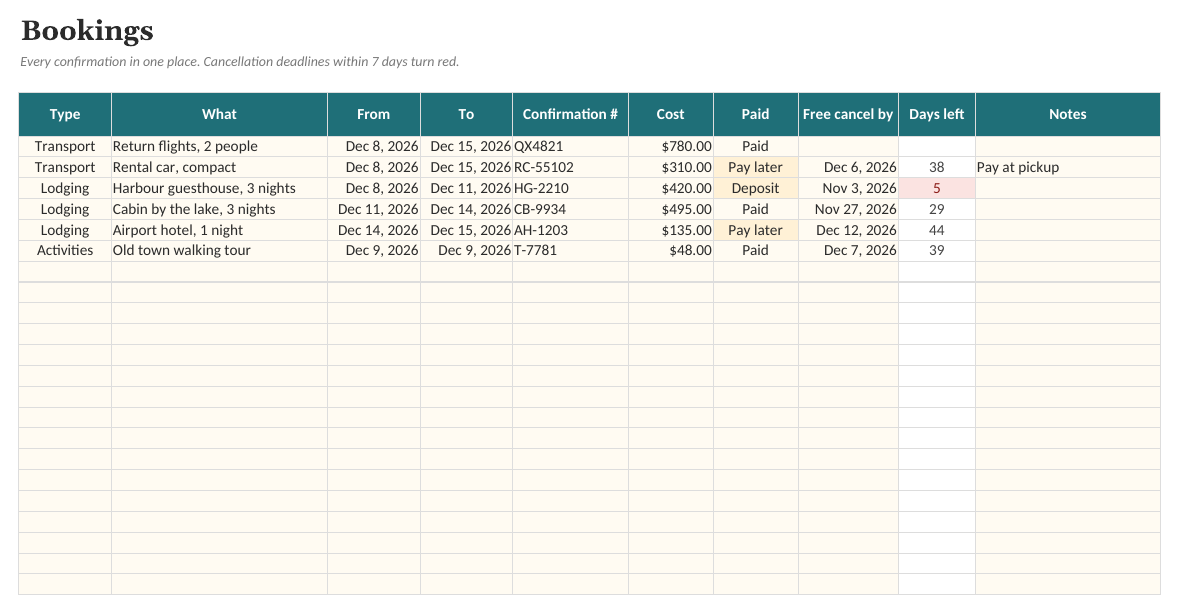This screenshot has width=1179, height=613.
Task: Select the Cost column header
Action: (x=671, y=114)
